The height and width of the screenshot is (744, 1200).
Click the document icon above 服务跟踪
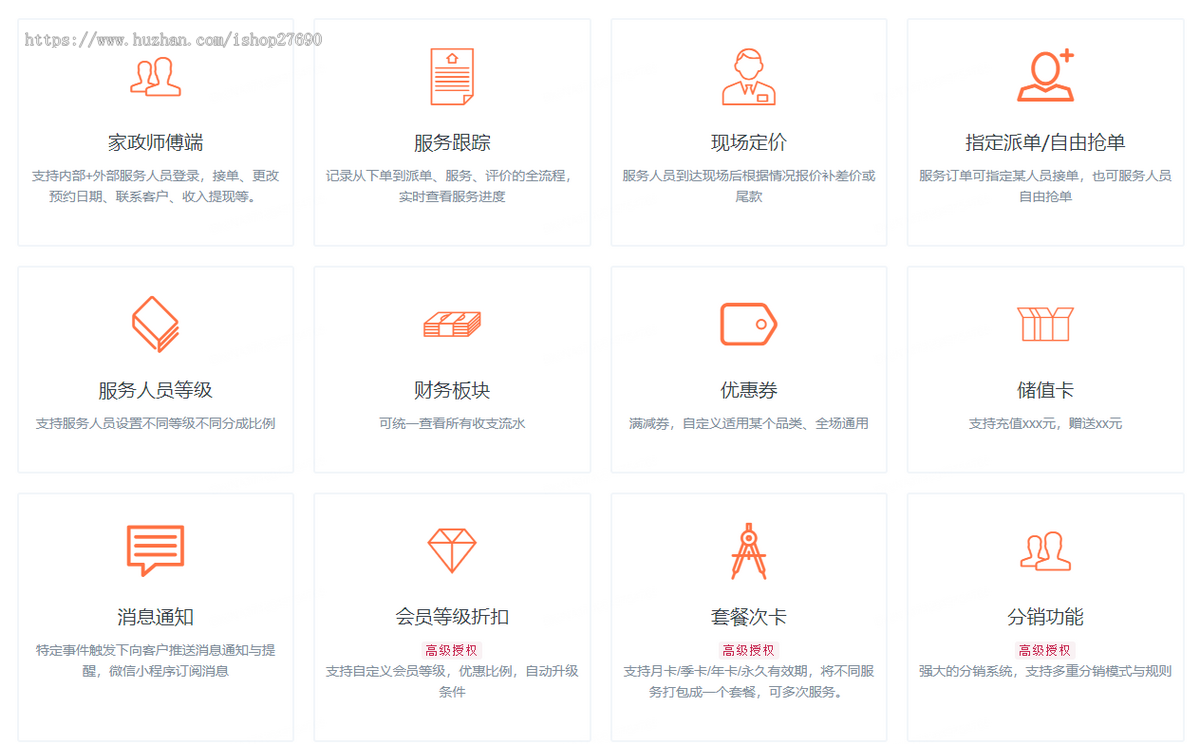click(x=452, y=77)
